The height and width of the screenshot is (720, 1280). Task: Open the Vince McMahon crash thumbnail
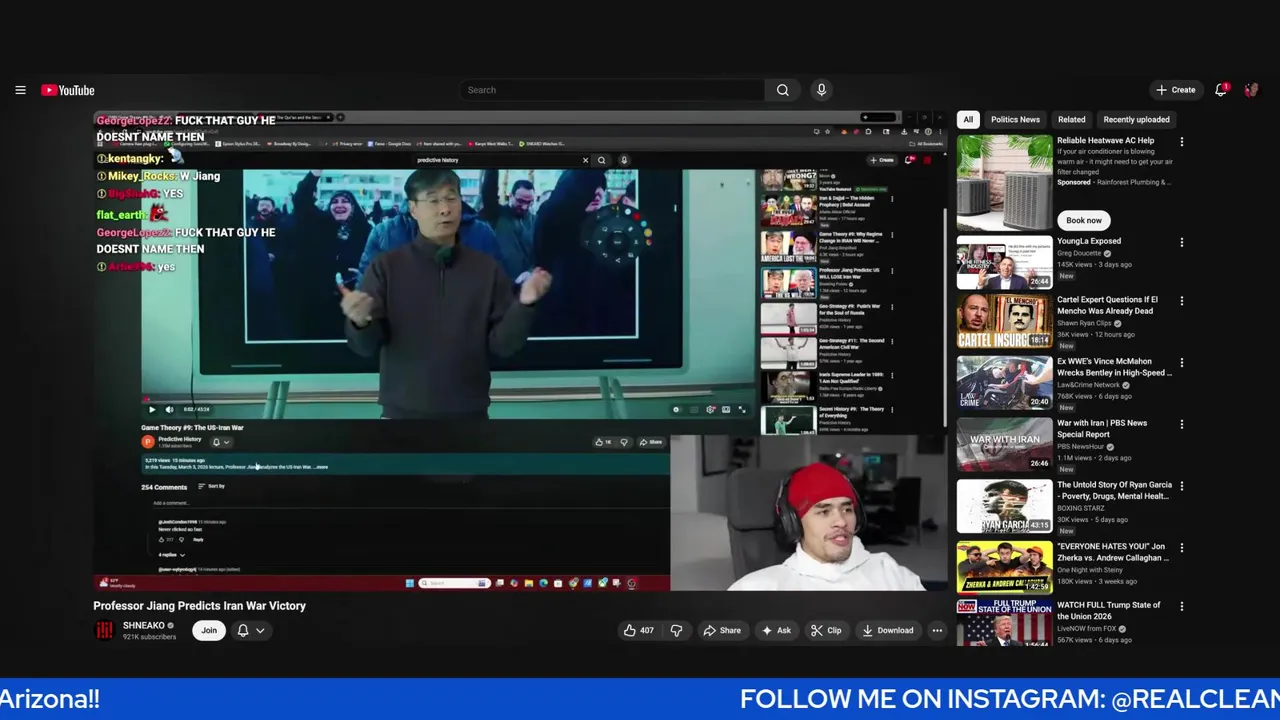pos(1004,384)
